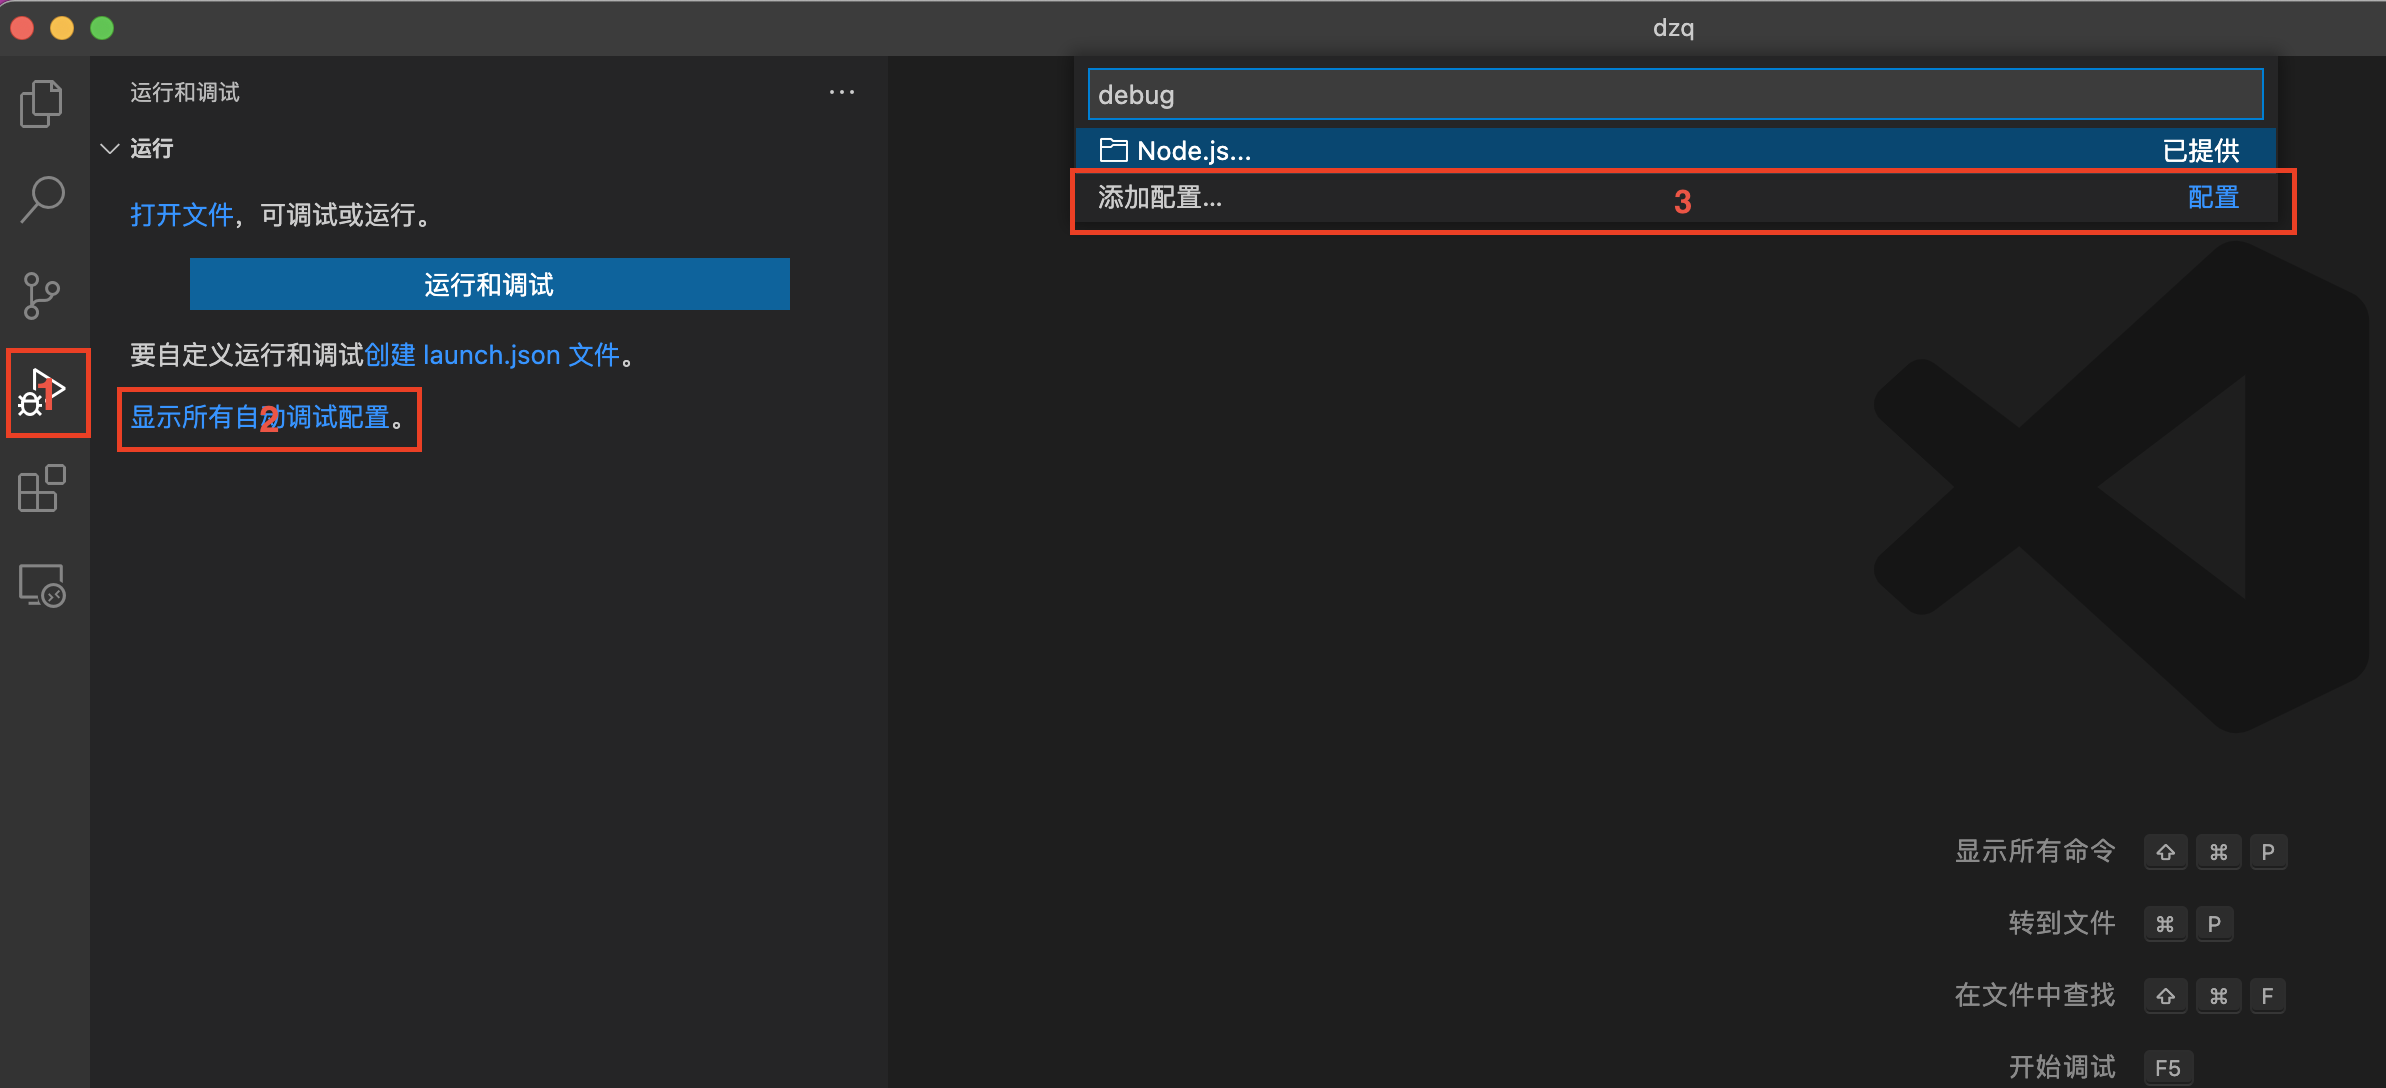Open the Explorer view in the activity bar
Screen dimensions: 2386x1088
click(x=41, y=102)
